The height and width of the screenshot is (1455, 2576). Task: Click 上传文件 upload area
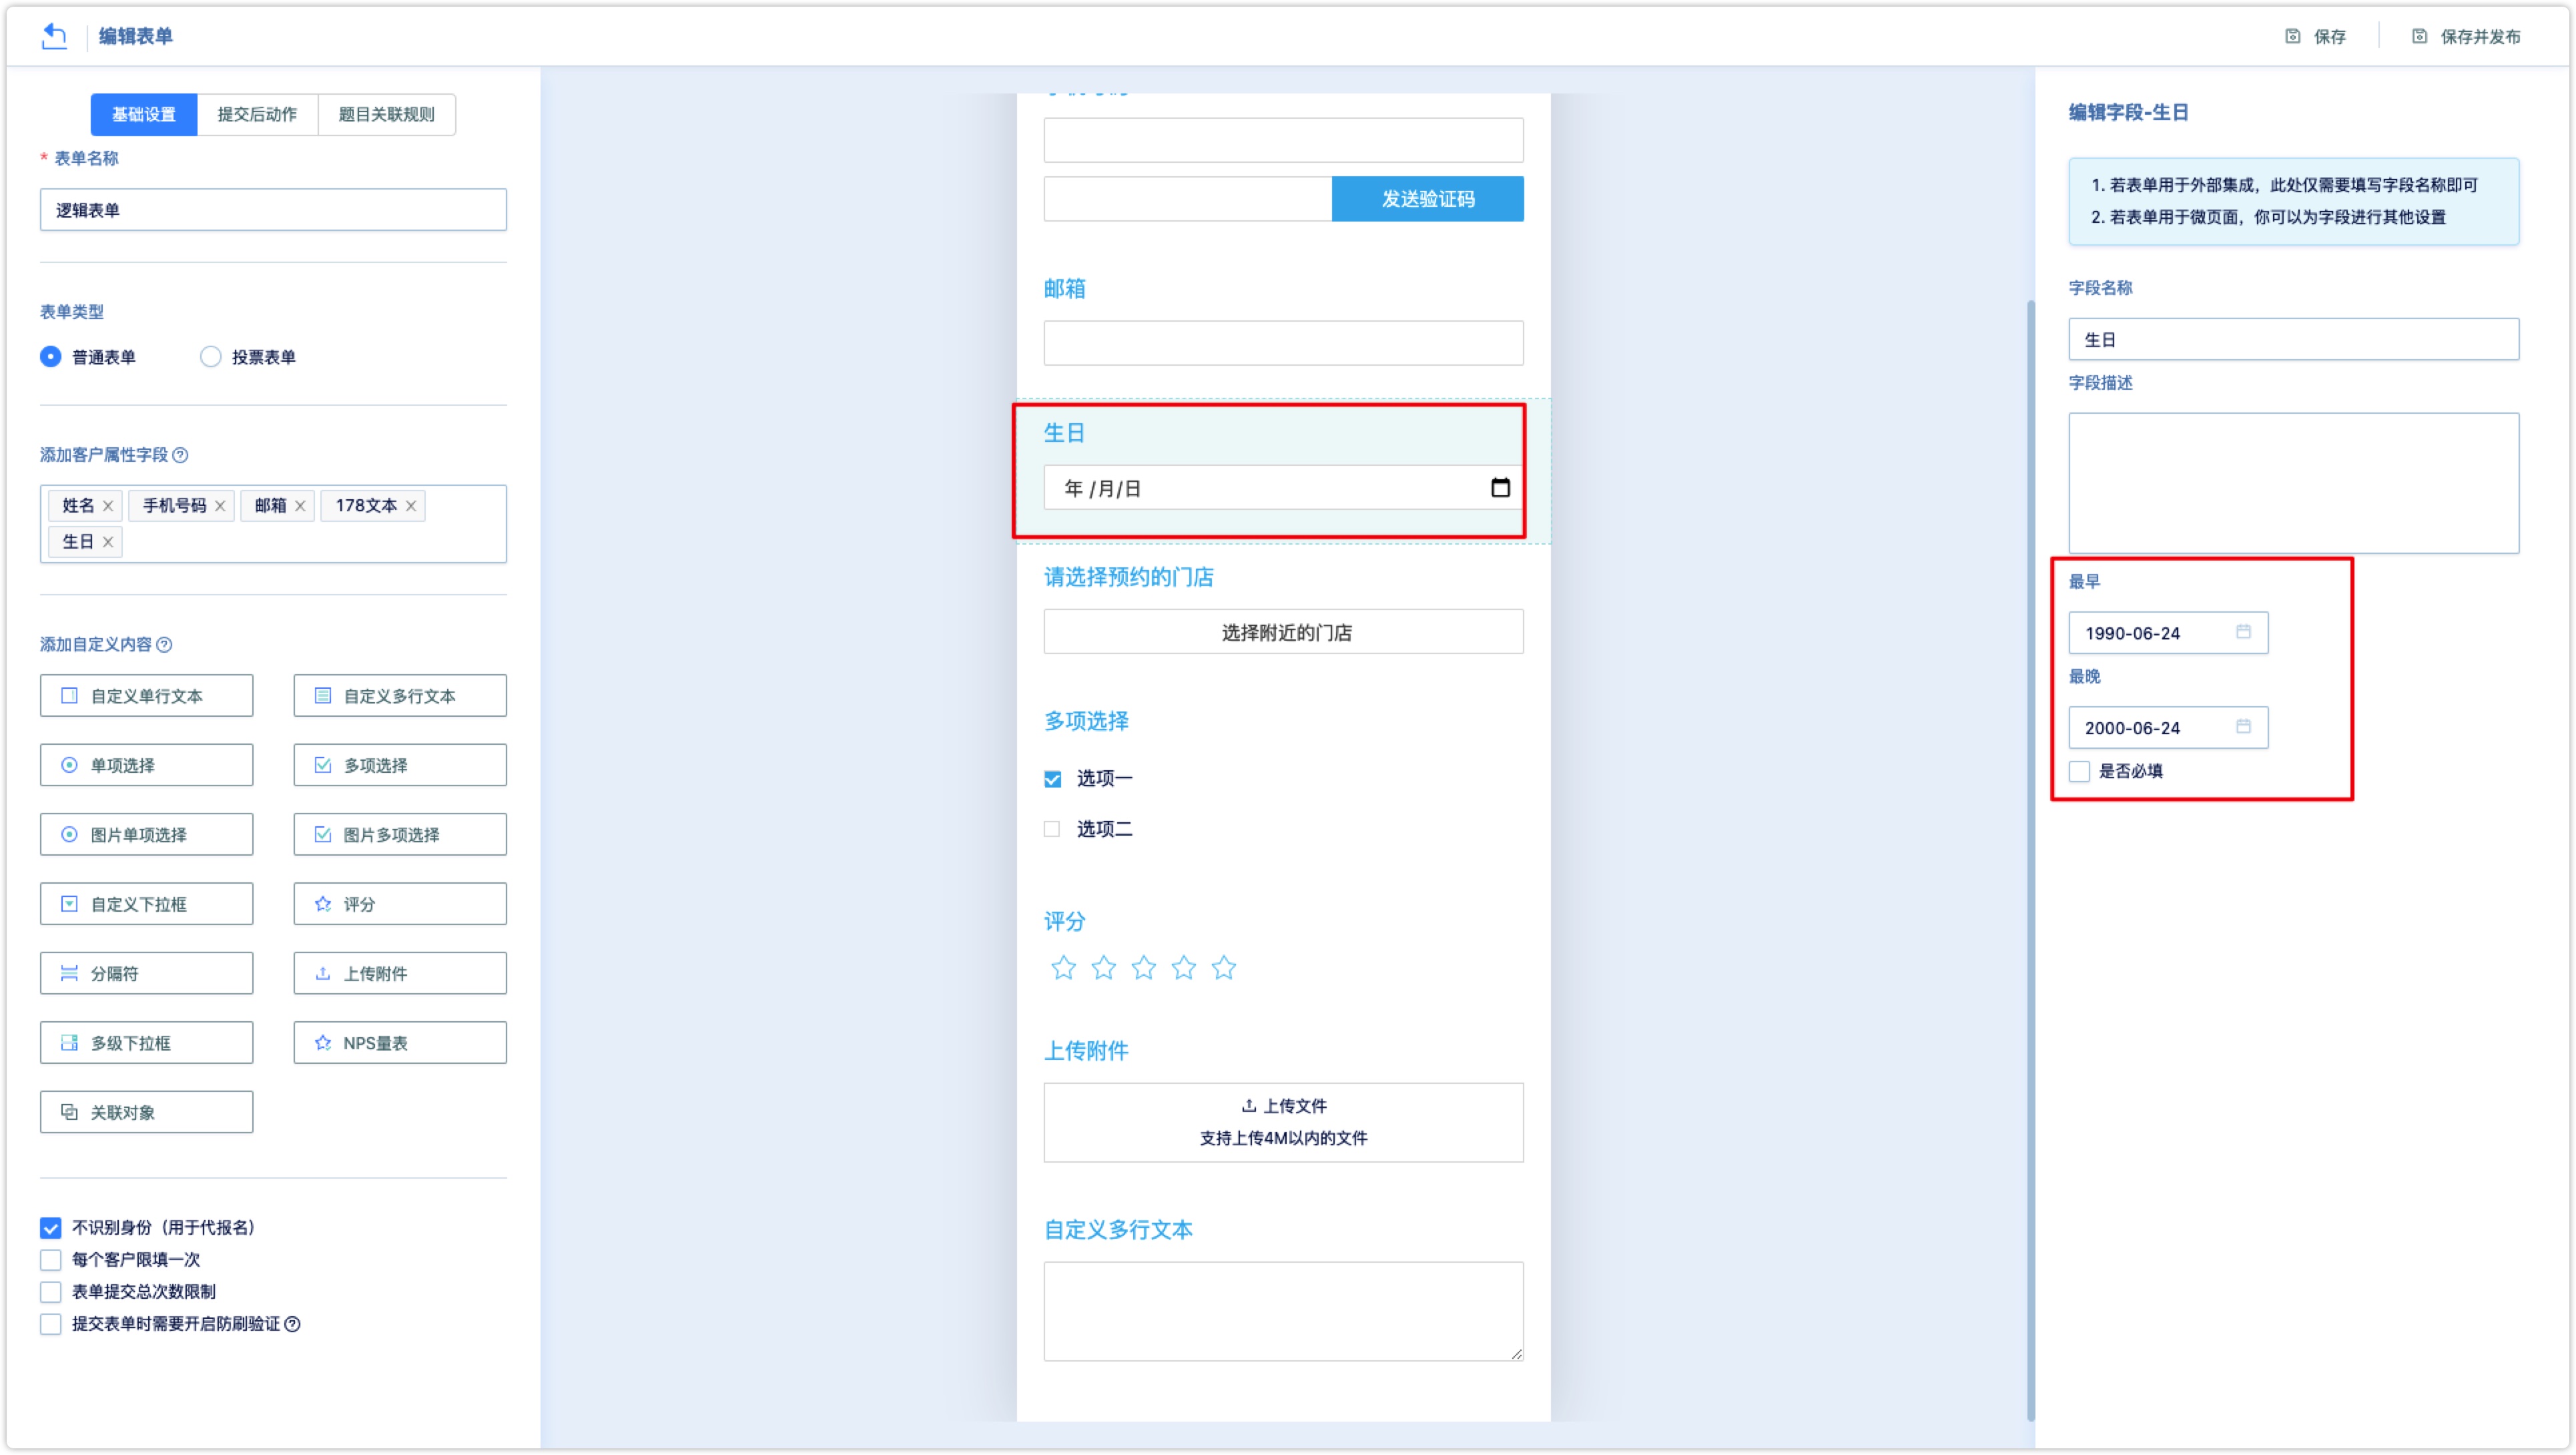point(1284,1123)
